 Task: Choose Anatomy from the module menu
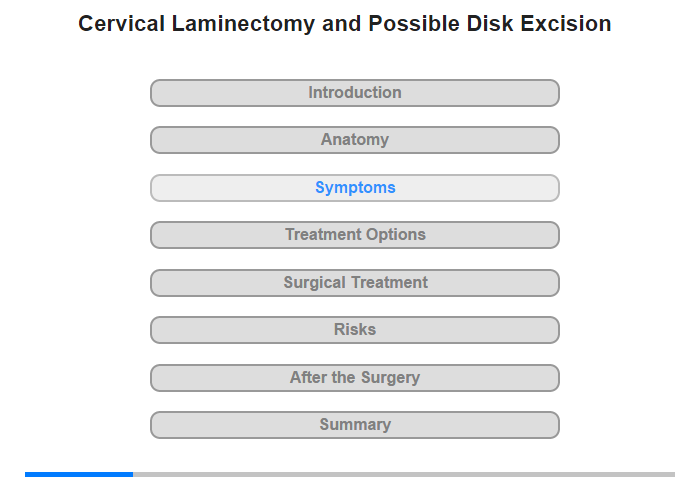(354, 140)
